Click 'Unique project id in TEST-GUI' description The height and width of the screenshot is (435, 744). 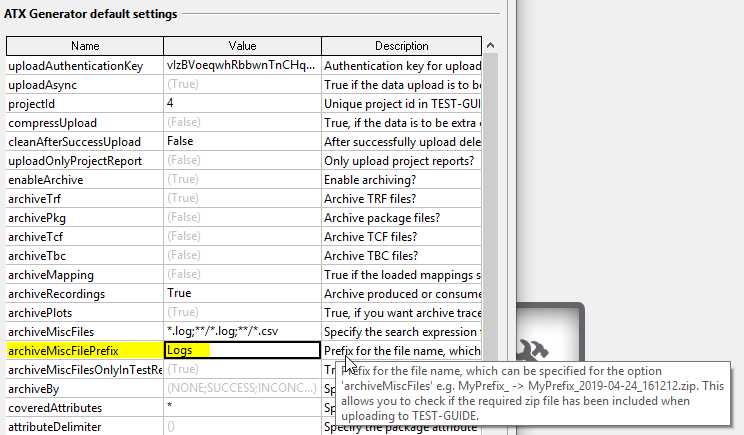click(401, 103)
